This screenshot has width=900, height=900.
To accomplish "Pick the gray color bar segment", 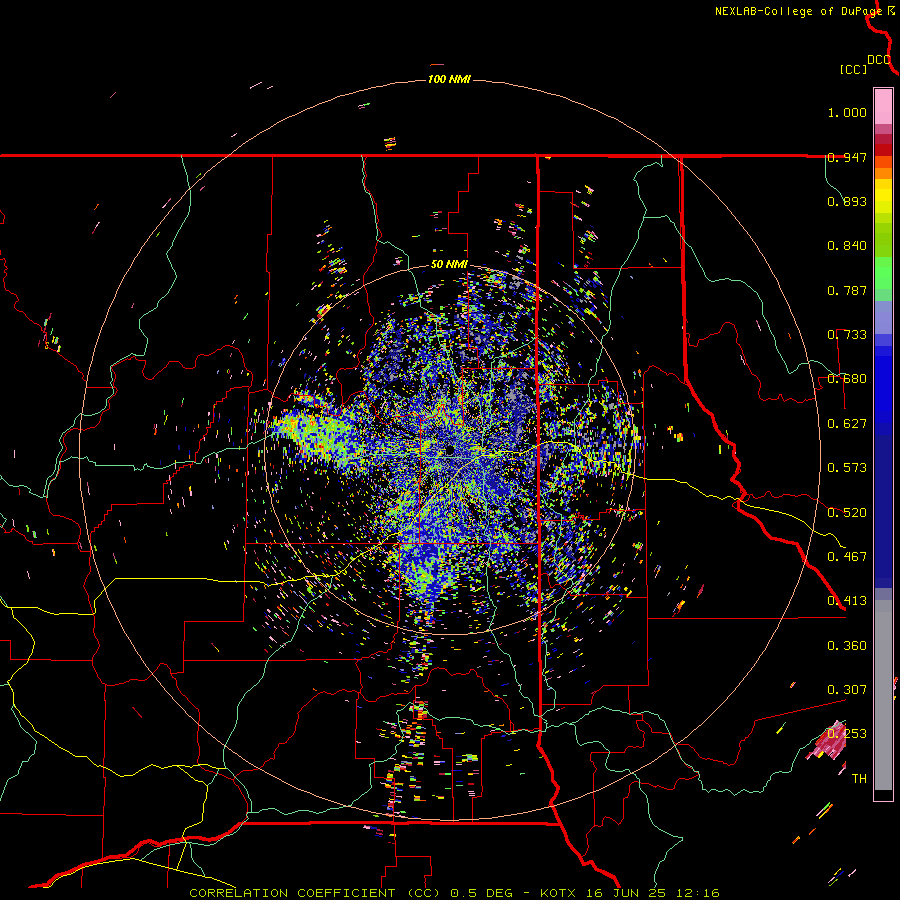I will [x=883, y=695].
